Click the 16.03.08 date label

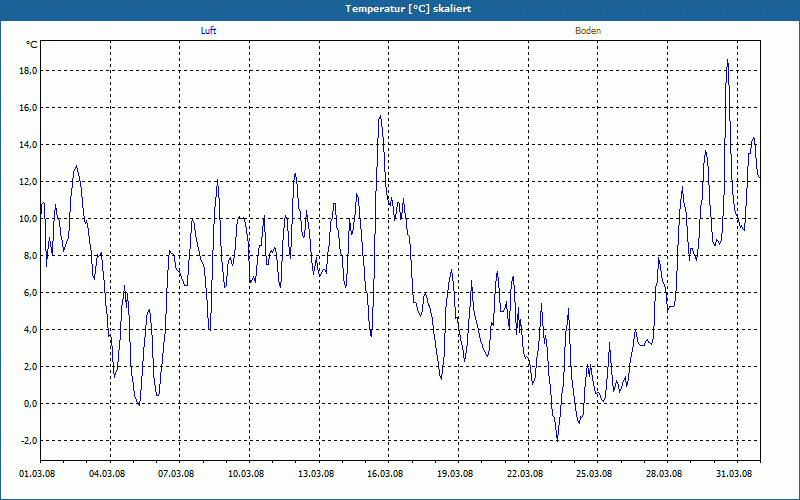click(x=385, y=474)
